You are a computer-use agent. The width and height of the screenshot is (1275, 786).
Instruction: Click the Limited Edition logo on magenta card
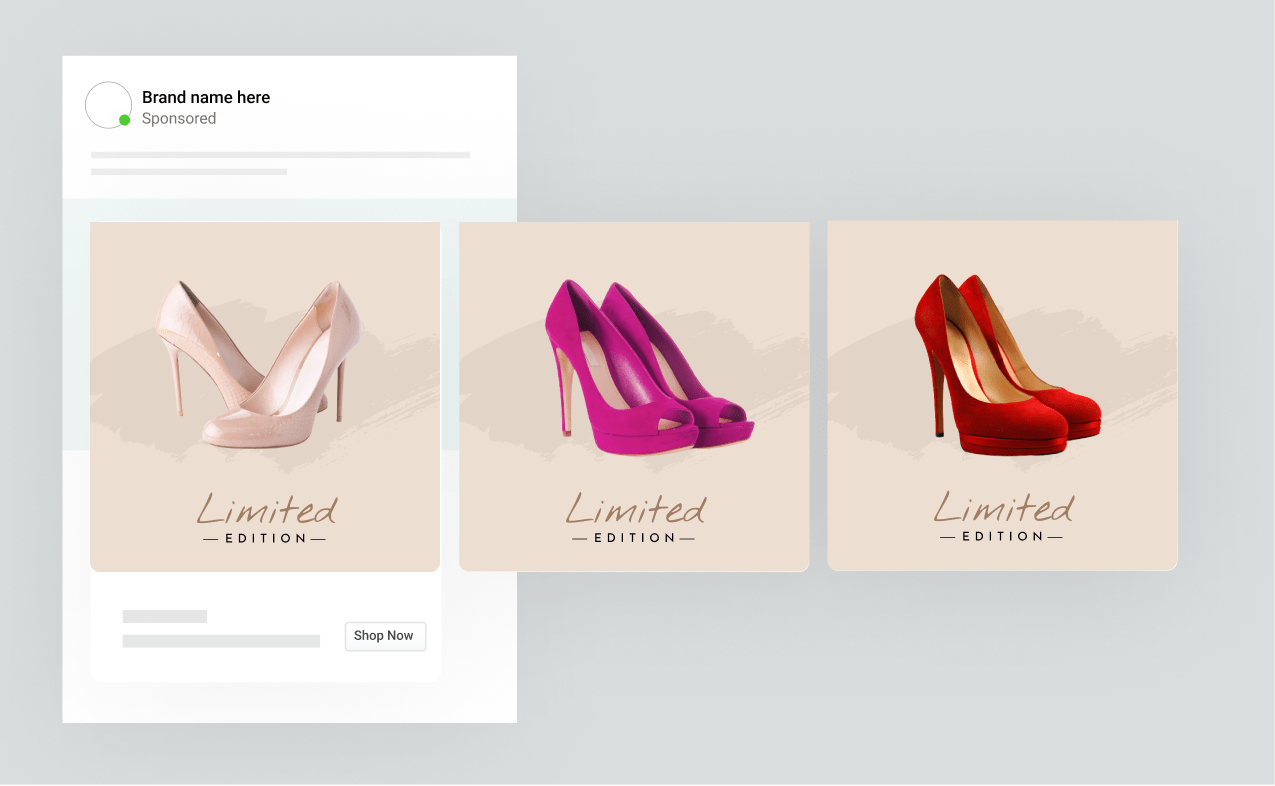point(633,516)
